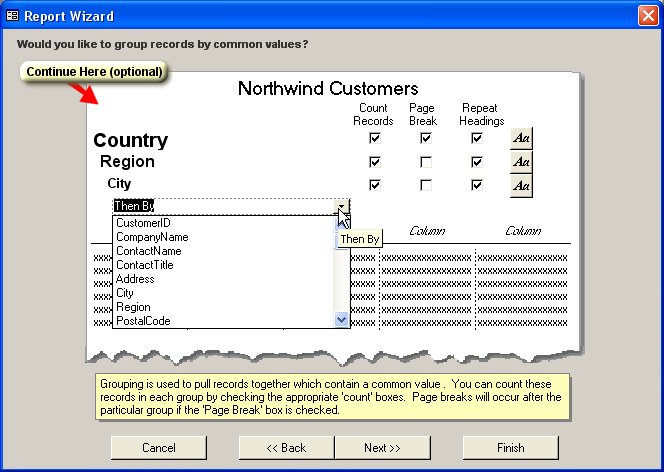Choose PostalCode from the Then By list
Viewport: 664px width, 472px height.
(224, 320)
